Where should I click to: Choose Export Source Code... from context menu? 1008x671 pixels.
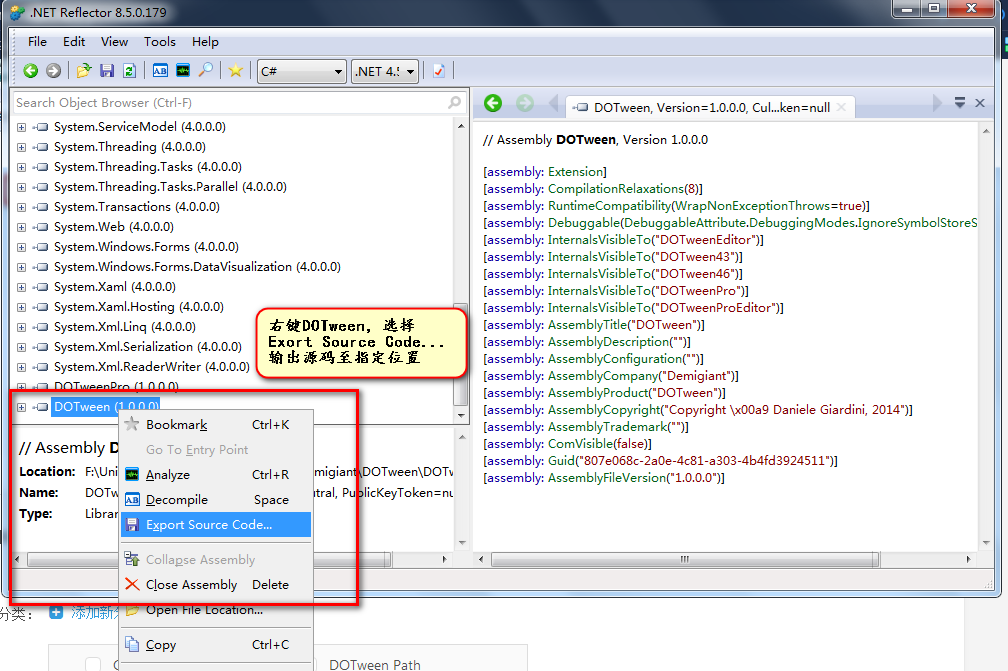(216, 524)
